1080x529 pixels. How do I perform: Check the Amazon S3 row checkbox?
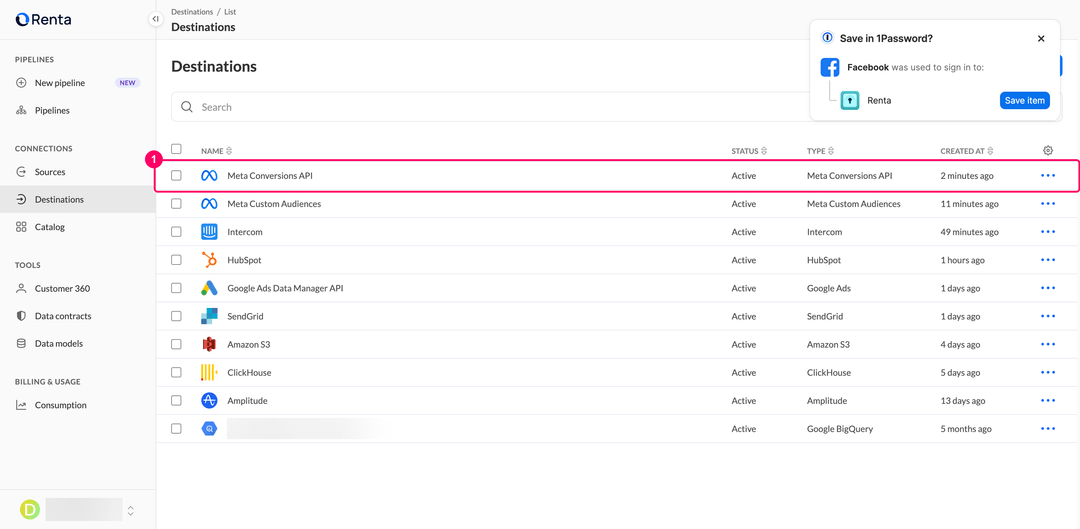176,344
